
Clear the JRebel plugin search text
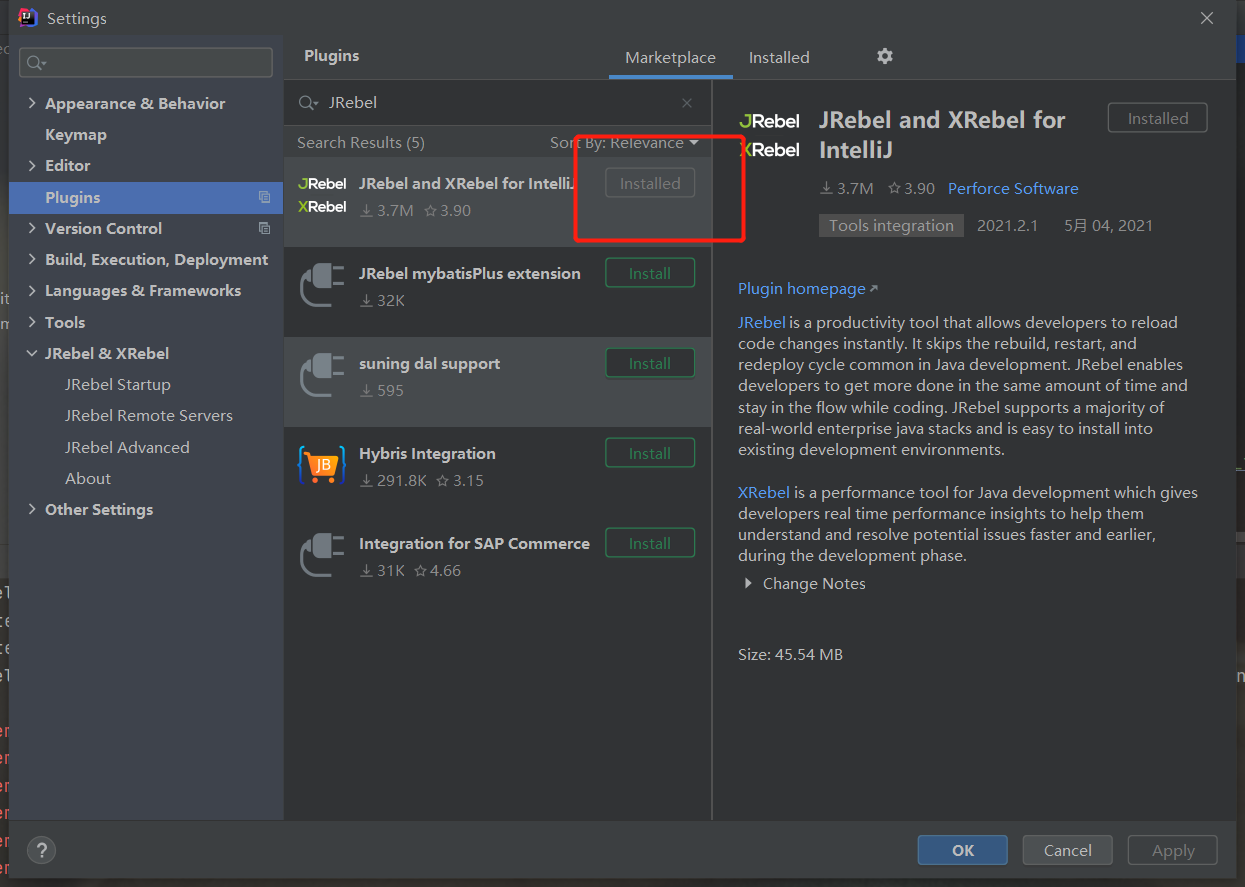pyautogui.click(x=687, y=103)
